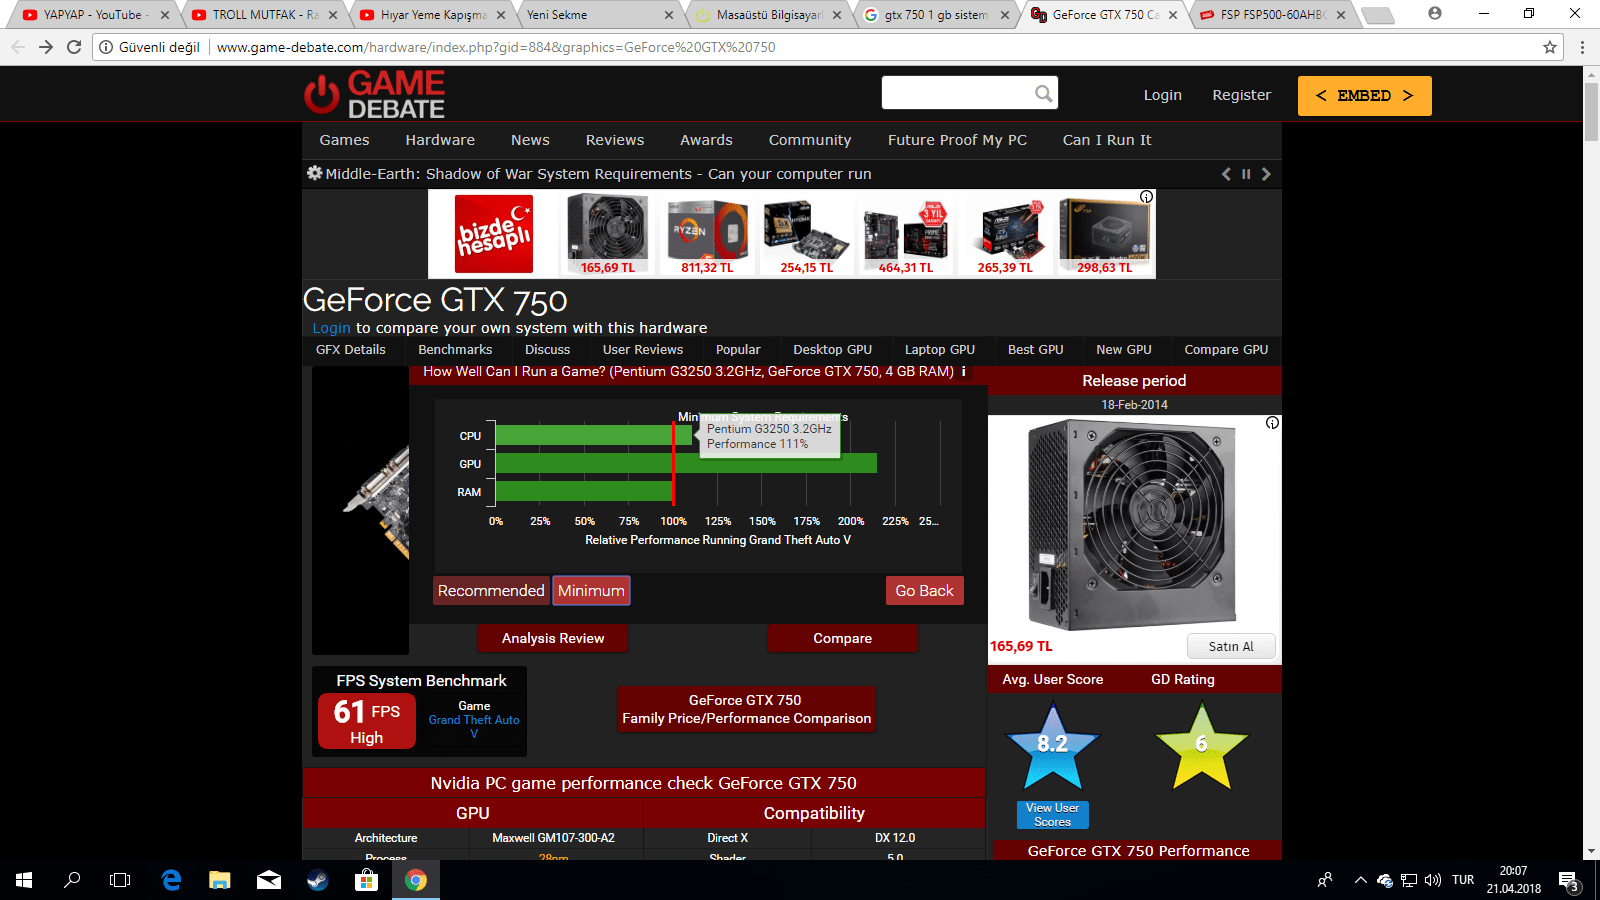Open Task View on the taskbar
This screenshot has height=900, width=1600.
click(x=120, y=880)
